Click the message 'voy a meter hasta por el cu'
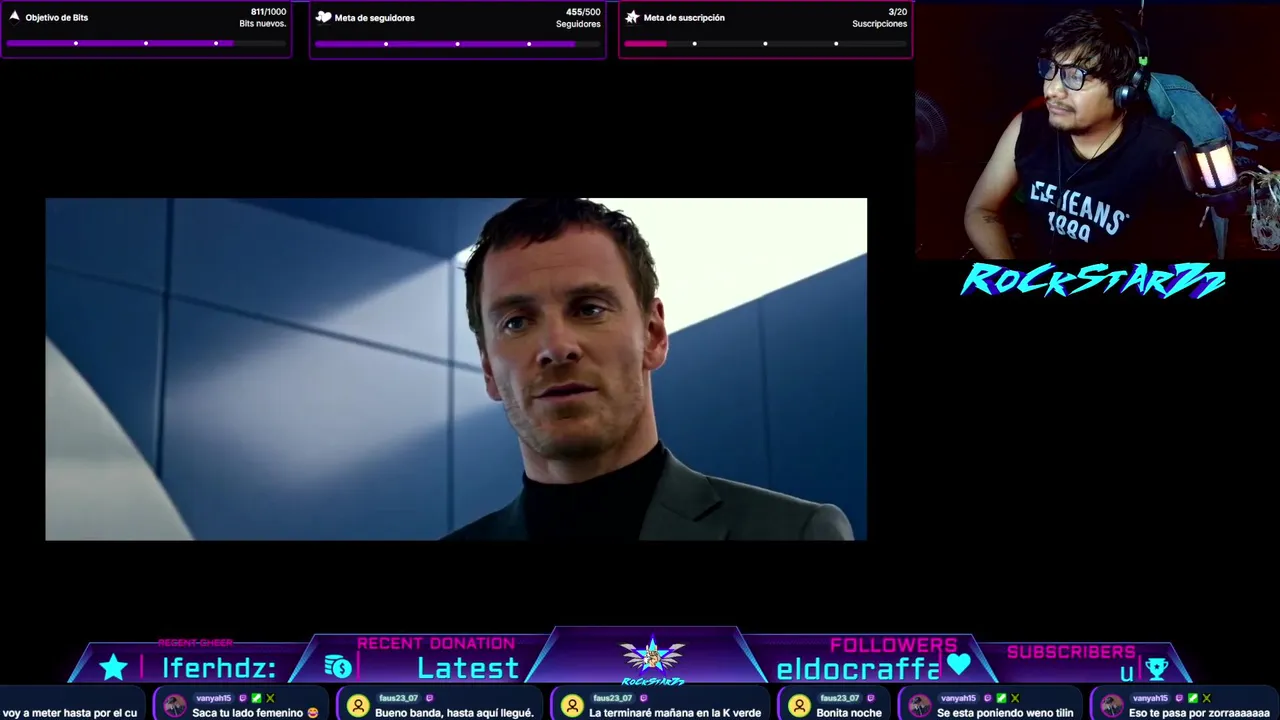The height and width of the screenshot is (720, 1280). (70, 713)
